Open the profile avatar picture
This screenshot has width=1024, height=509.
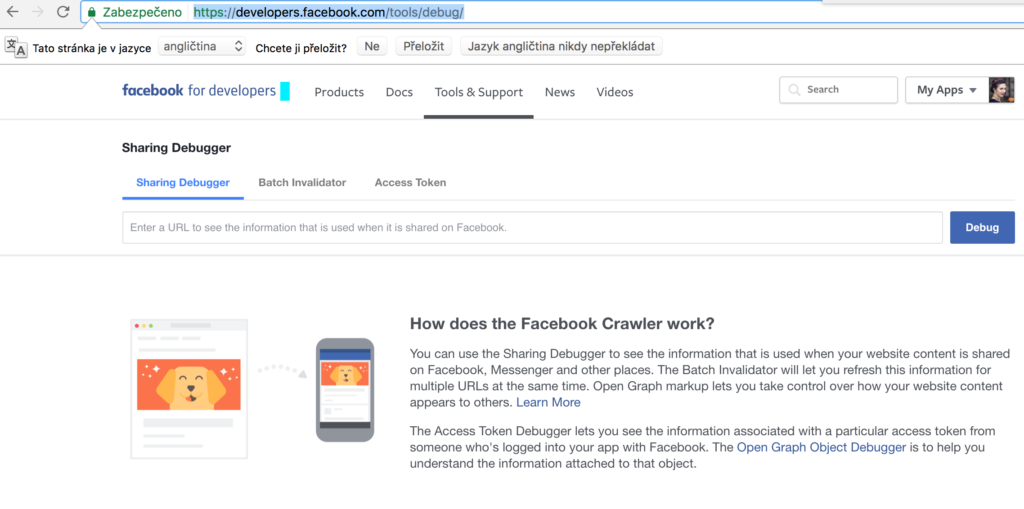1001,90
